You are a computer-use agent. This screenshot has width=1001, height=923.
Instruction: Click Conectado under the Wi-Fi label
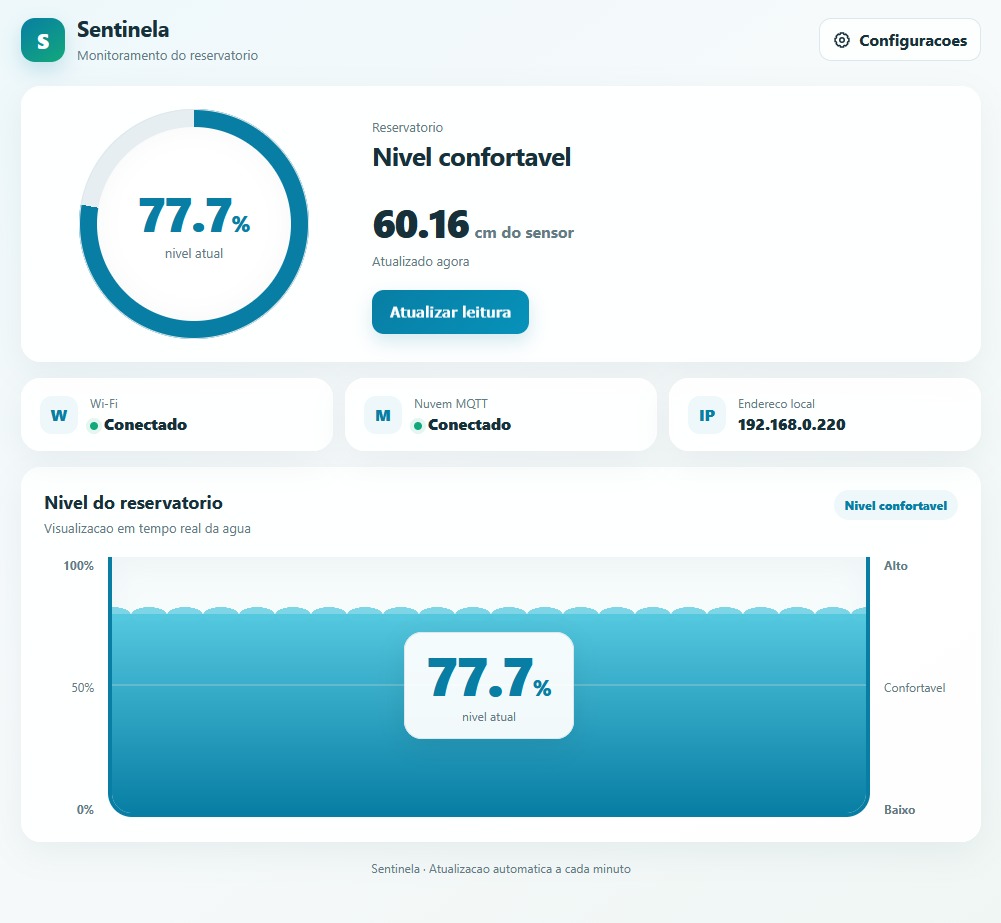tap(146, 425)
